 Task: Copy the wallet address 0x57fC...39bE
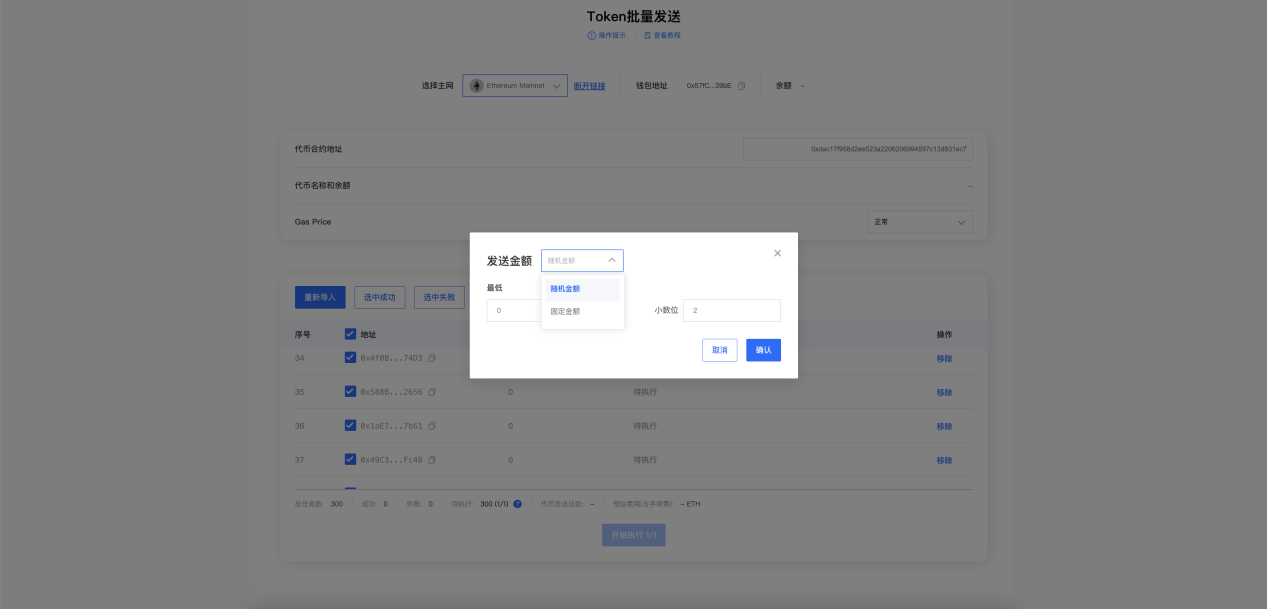741,86
